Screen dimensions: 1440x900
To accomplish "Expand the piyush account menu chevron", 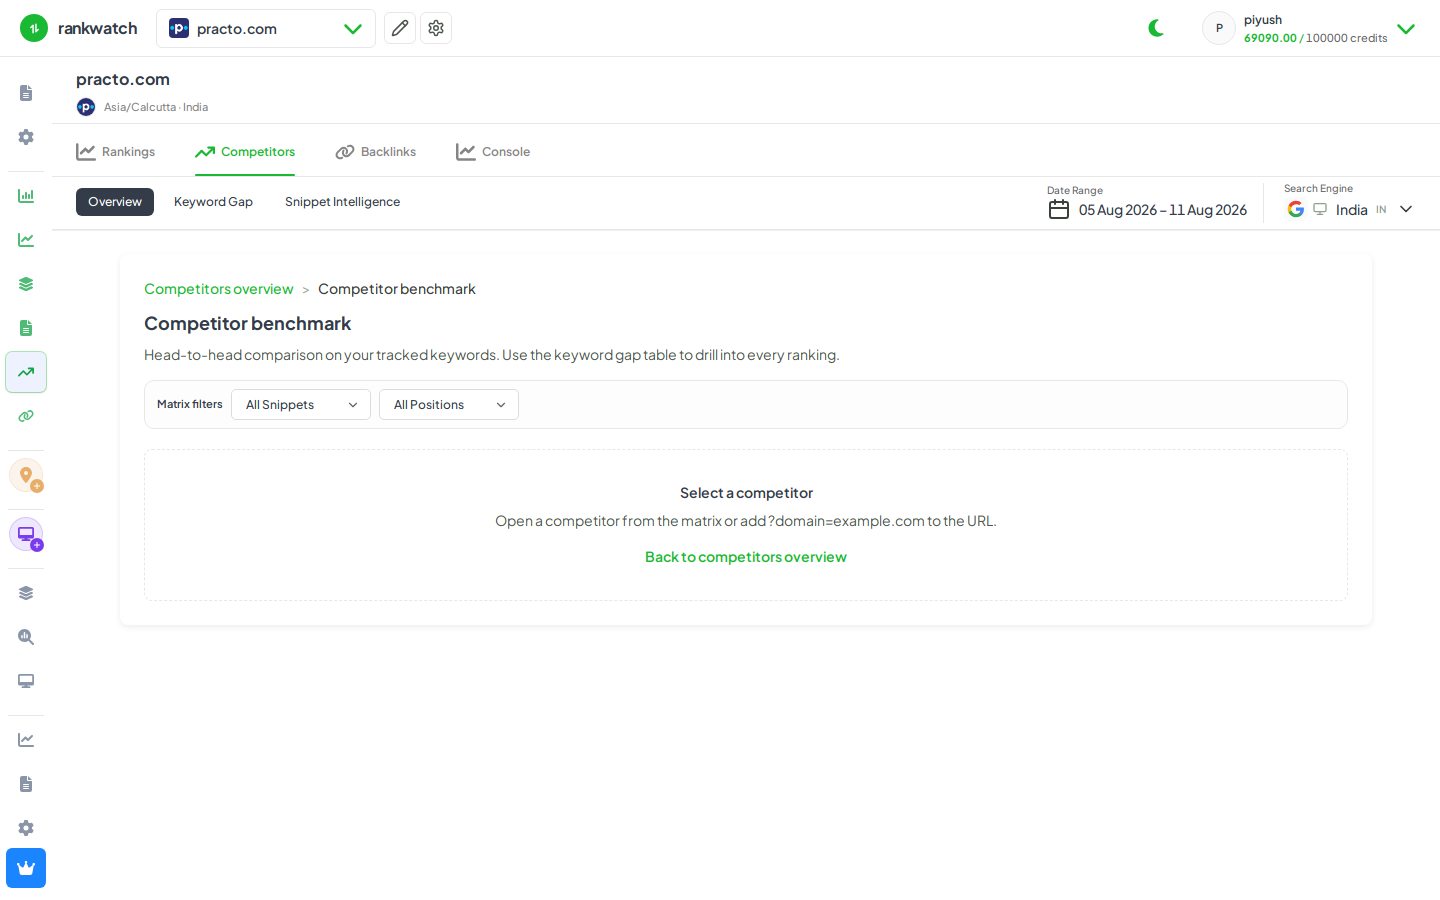I will pyautogui.click(x=1406, y=29).
